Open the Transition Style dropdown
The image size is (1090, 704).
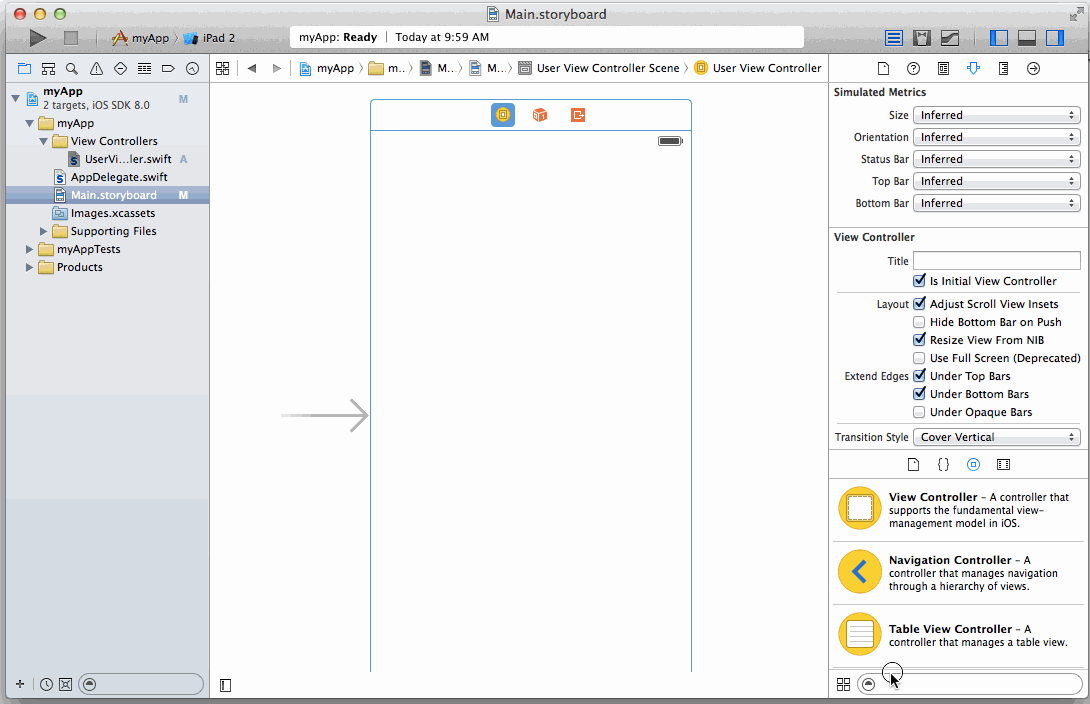(x=997, y=437)
